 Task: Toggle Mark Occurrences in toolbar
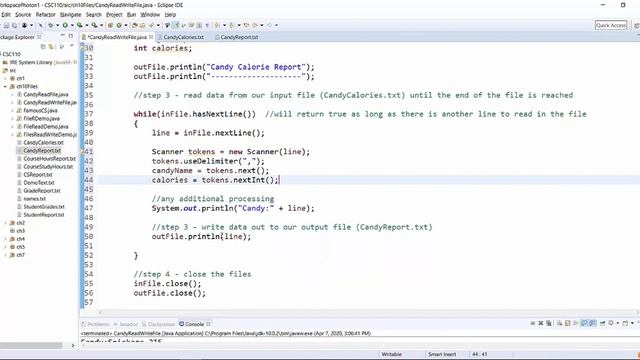coord(175,25)
